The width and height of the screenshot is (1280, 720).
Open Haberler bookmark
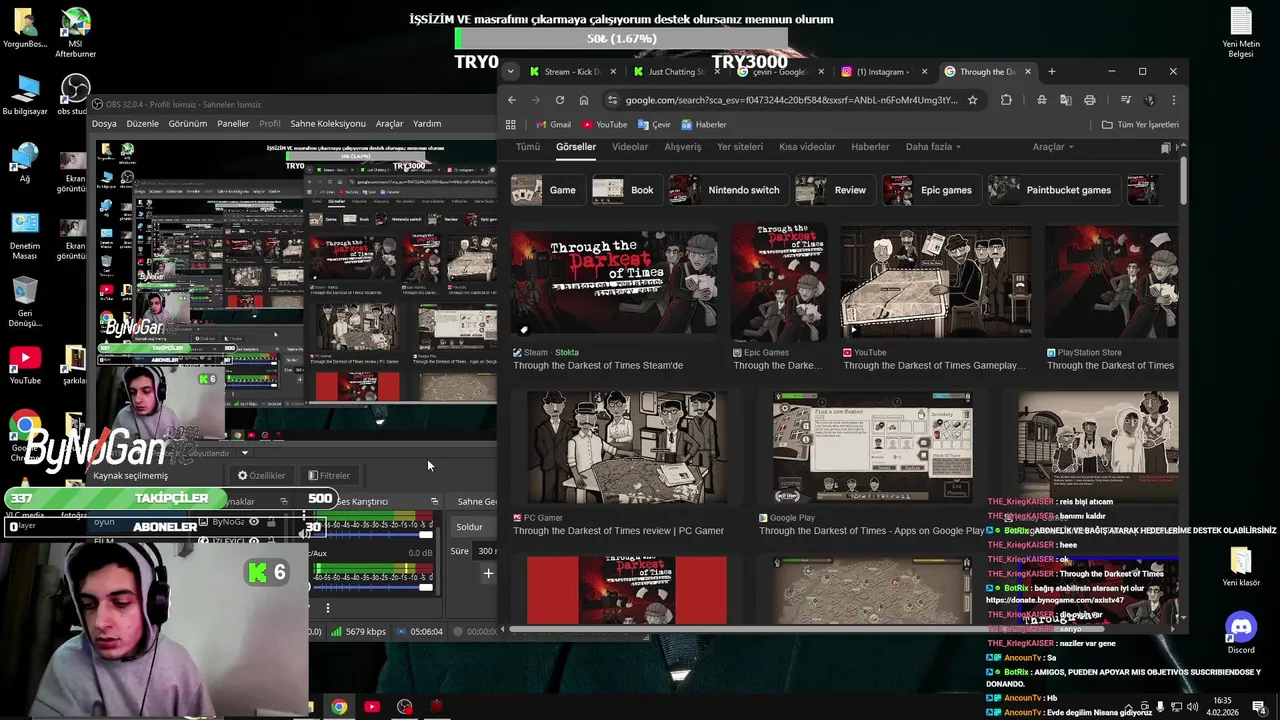point(704,125)
